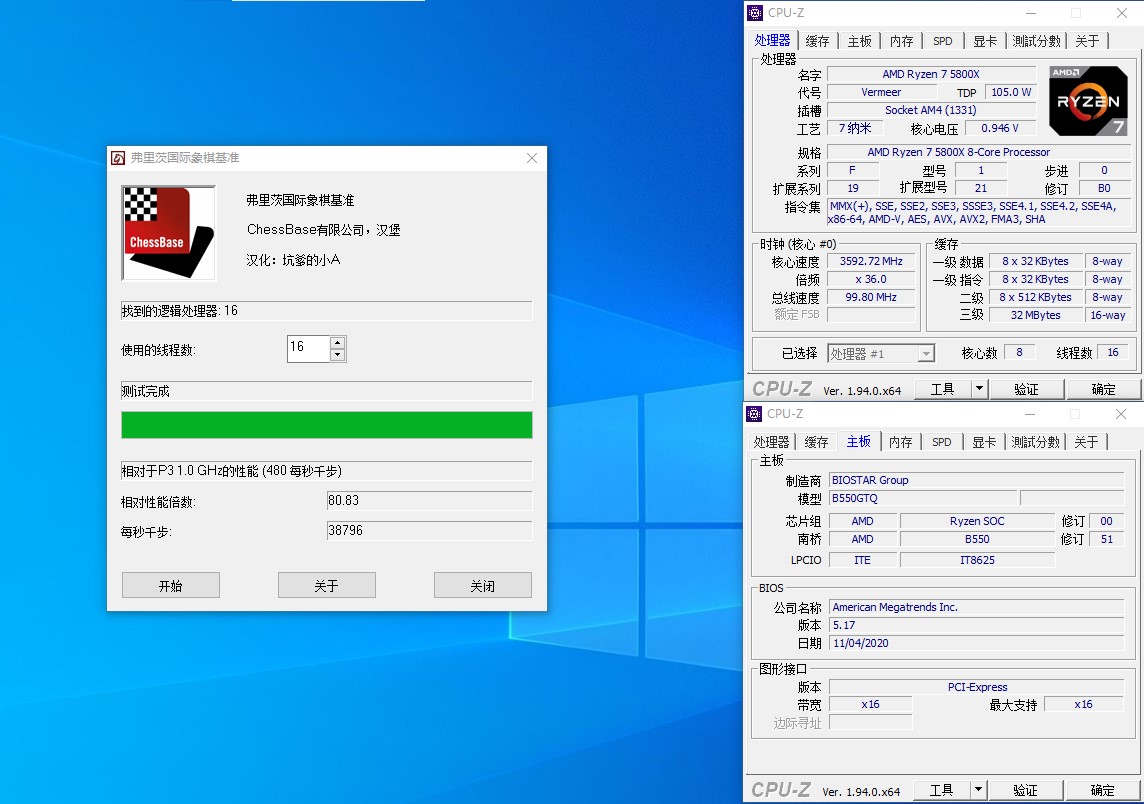Click the x 36.0 multiplier value
Viewport: 1144px width, 804px height.
pyautogui.click(x=871, y=279)
